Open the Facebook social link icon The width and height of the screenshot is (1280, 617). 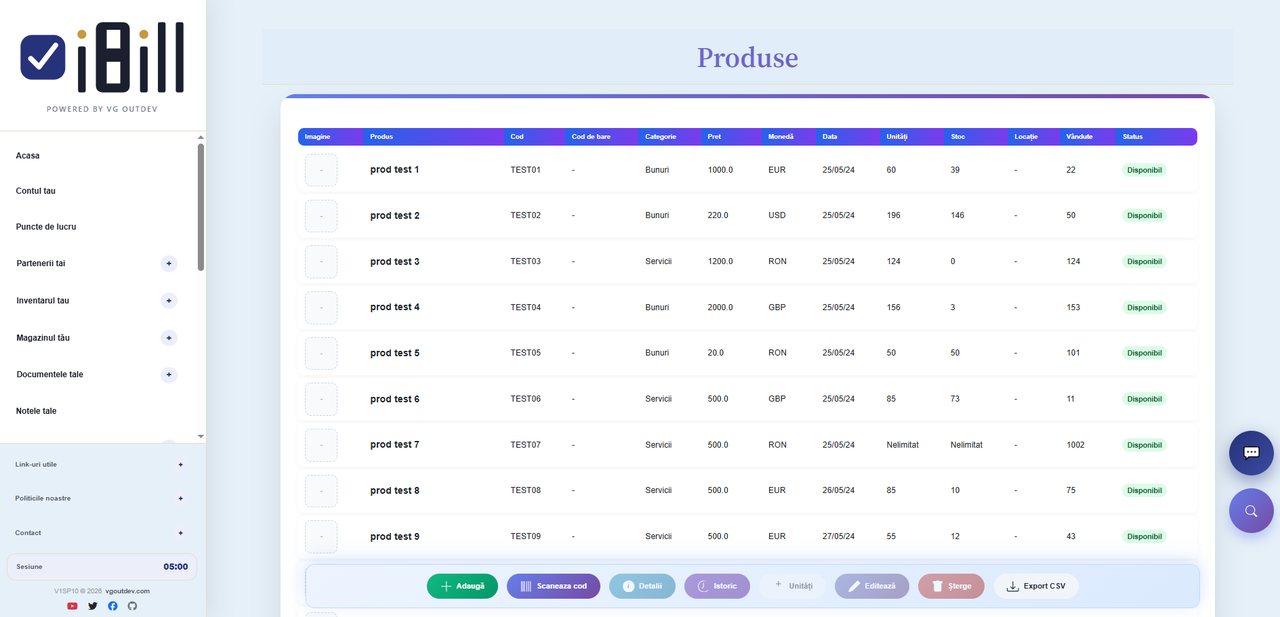[x=112, y=606]
